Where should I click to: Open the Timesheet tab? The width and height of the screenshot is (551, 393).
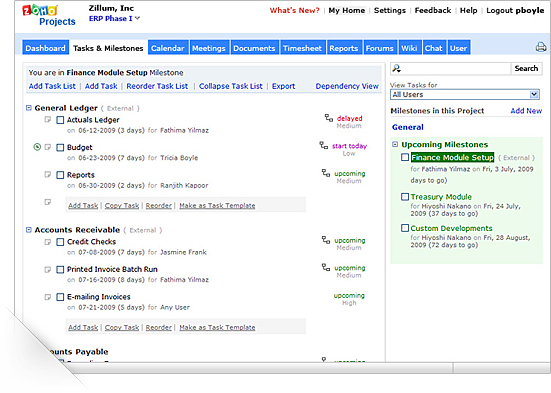coord(302,48)
